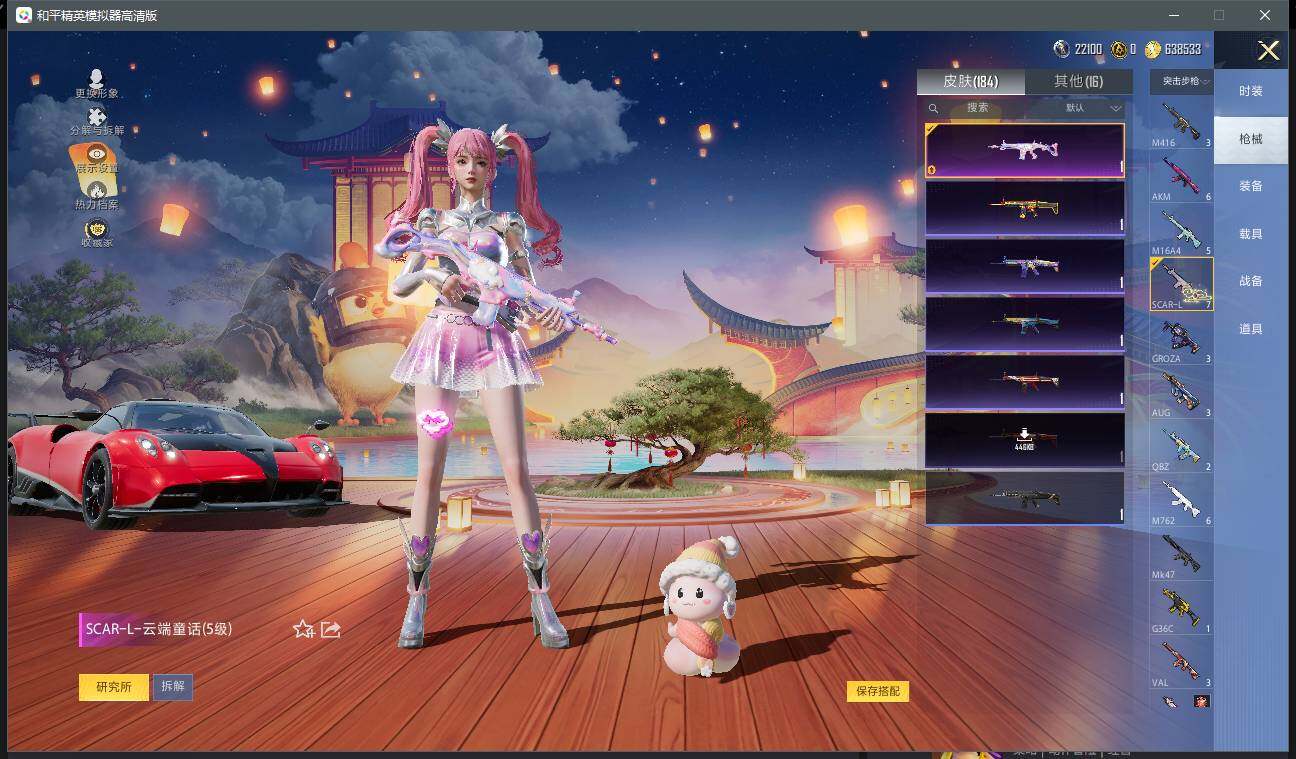Click the small red icon below VAL
1296x759 pixels.
click(1202, 701)
